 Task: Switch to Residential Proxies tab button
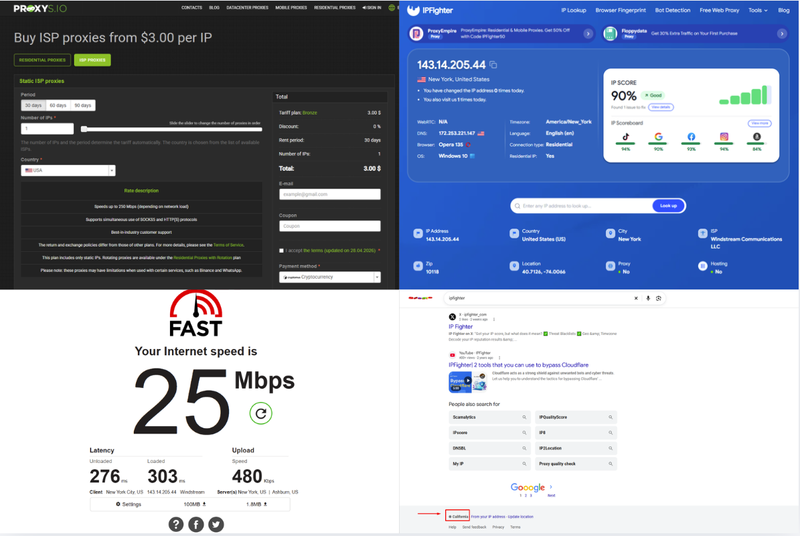pos(42,60)
